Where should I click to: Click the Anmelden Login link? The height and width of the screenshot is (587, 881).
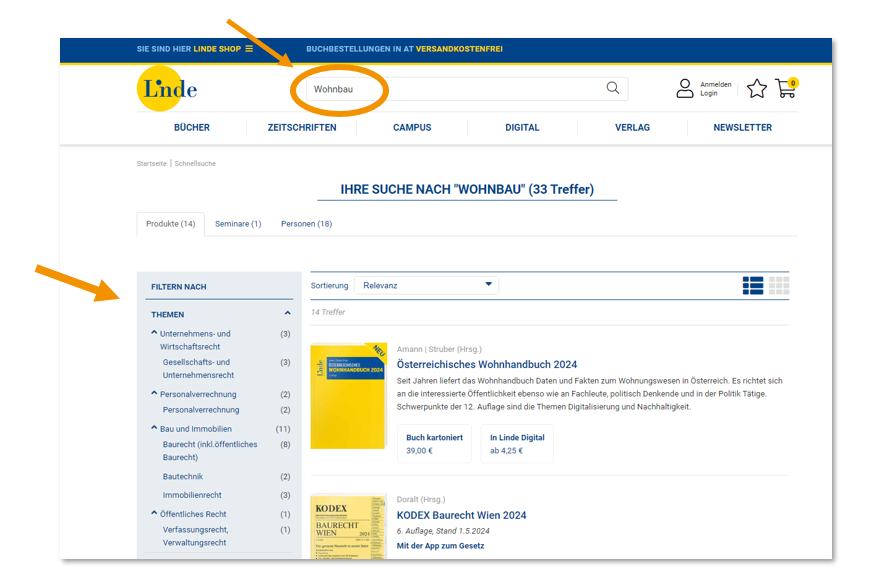point(715,89)
